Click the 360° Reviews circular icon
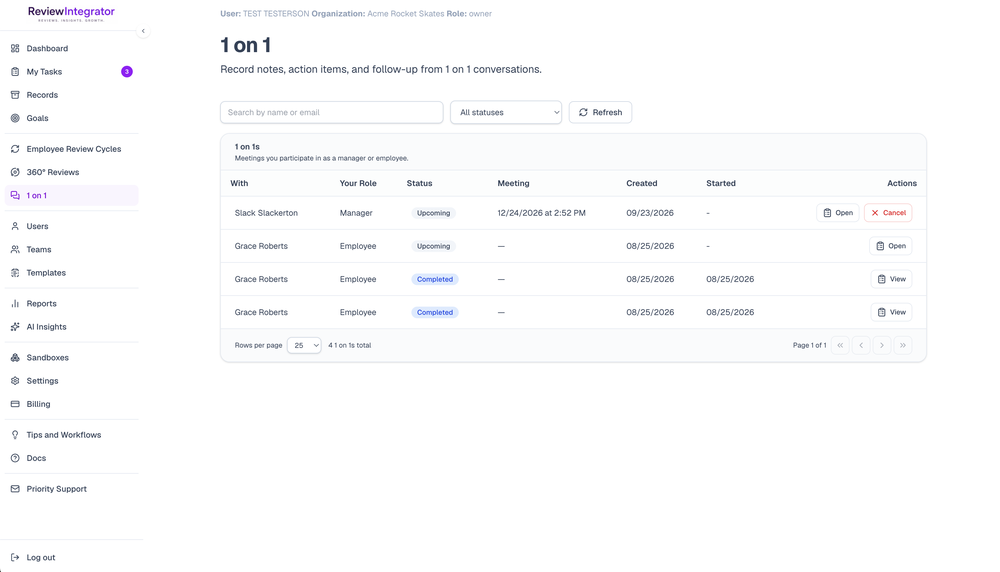1000x572 pixels. coord(15,172)
